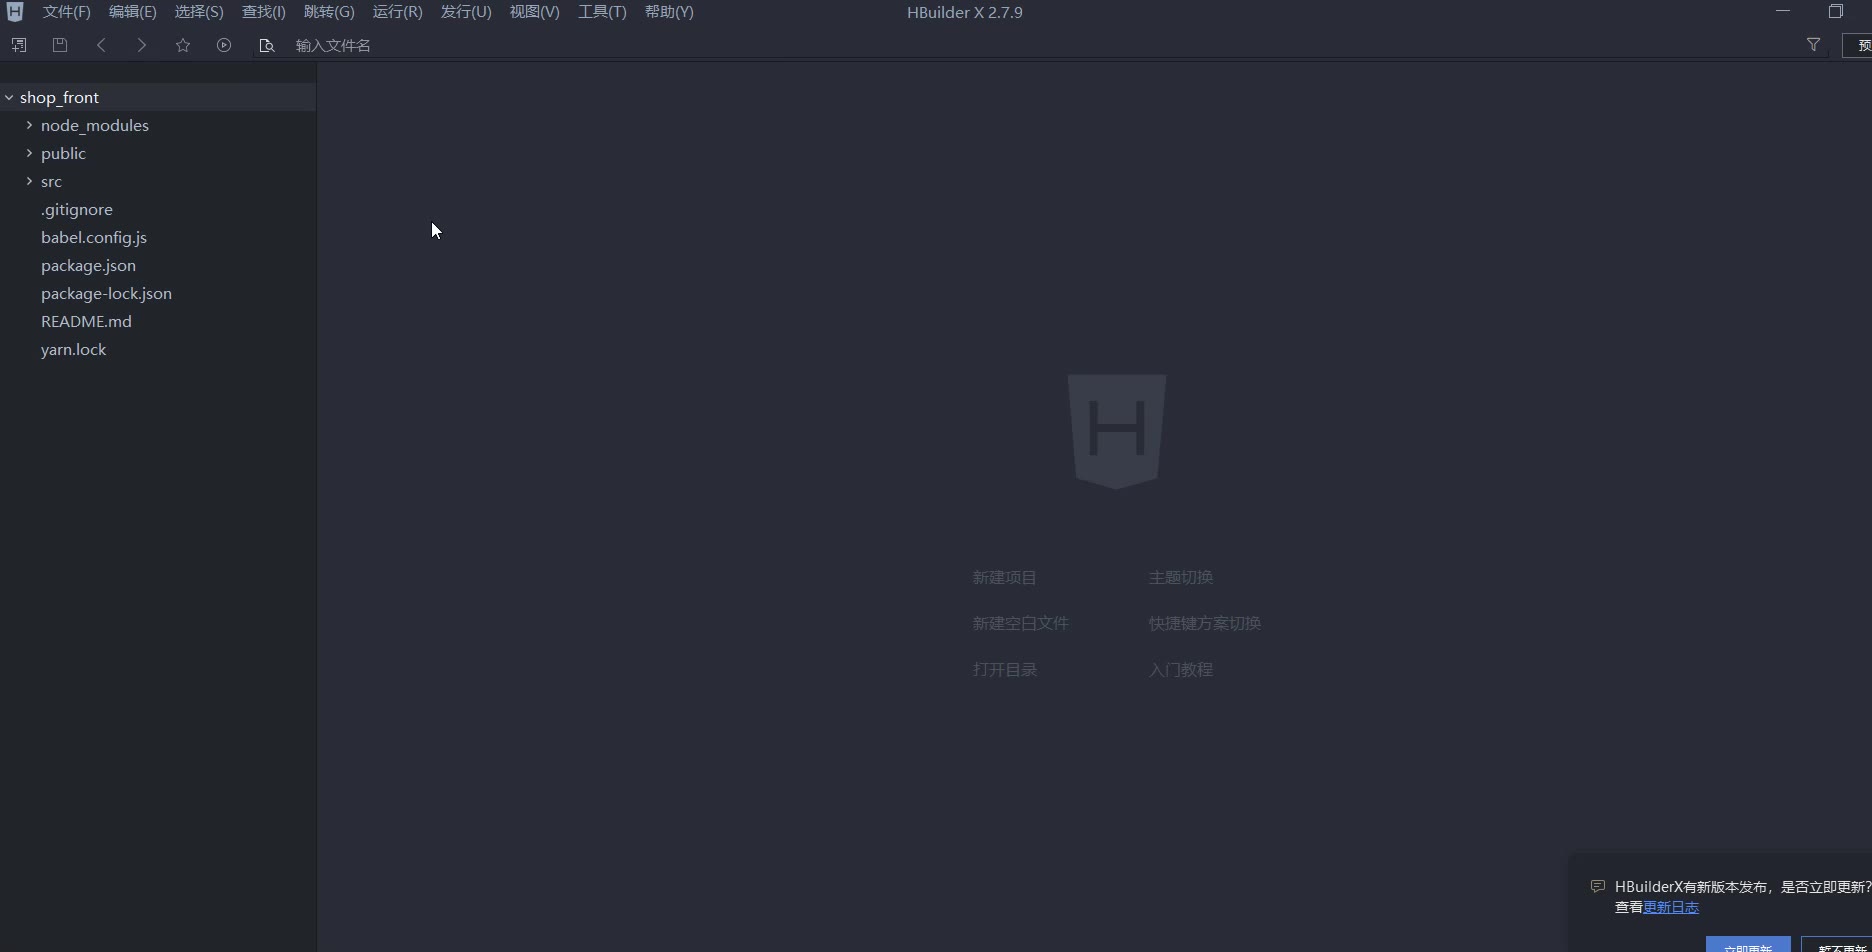The image size is (1872, 952).
Task: Open README.md in the project tree
Action: pyautogui.click(x=86, y=321)
